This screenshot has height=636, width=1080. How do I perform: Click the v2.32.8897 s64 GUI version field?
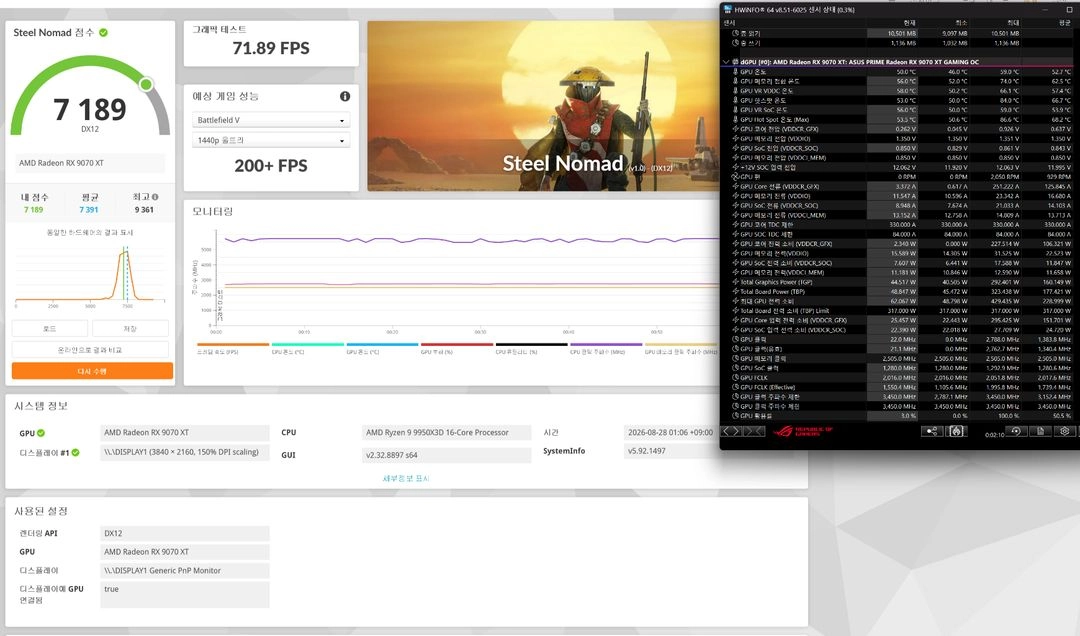(446, 455)
